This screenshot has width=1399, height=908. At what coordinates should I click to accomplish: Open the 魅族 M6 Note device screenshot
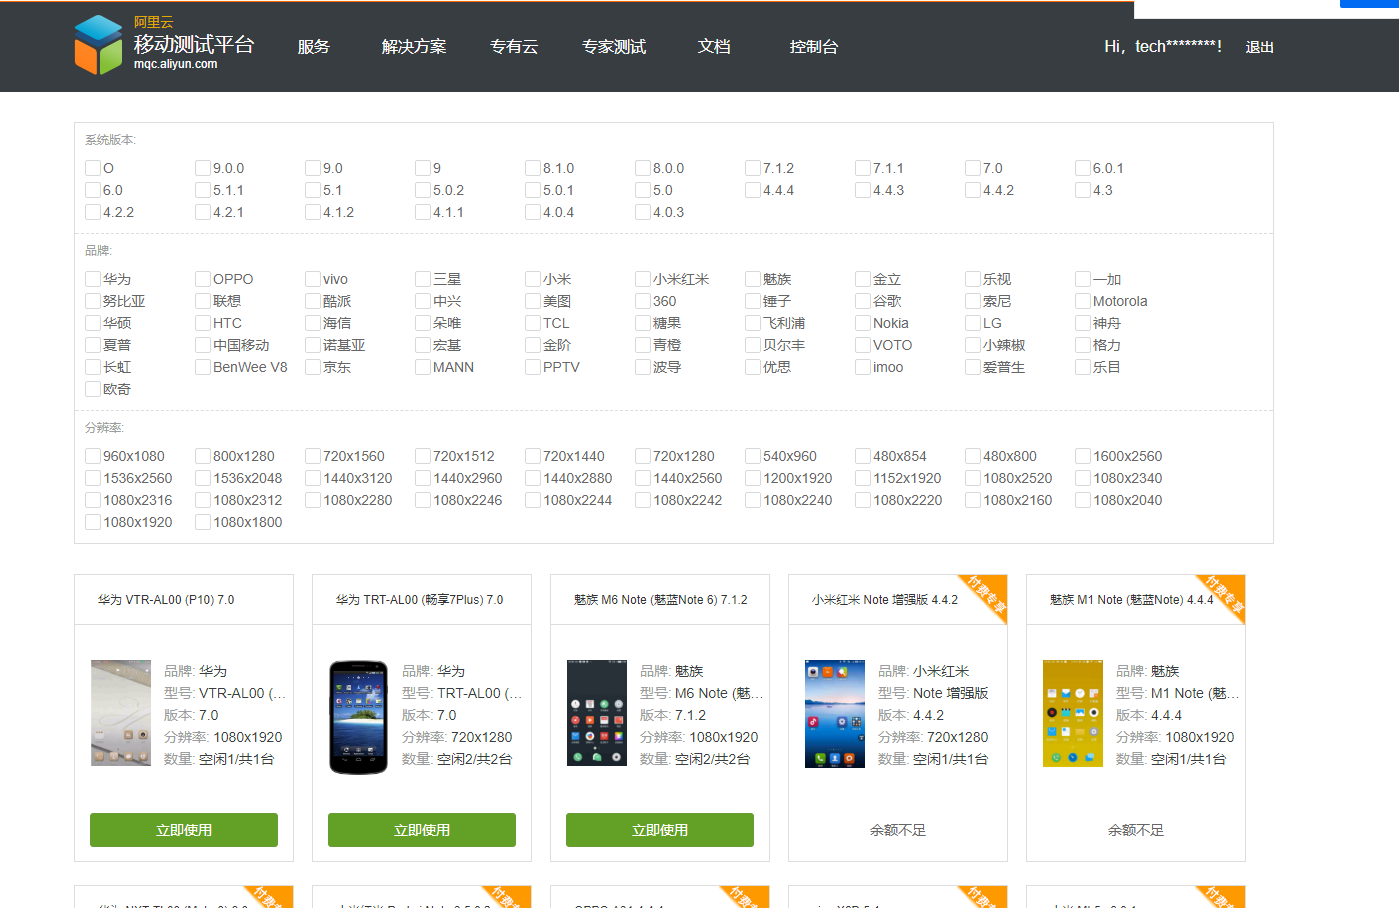coord(597,713)
